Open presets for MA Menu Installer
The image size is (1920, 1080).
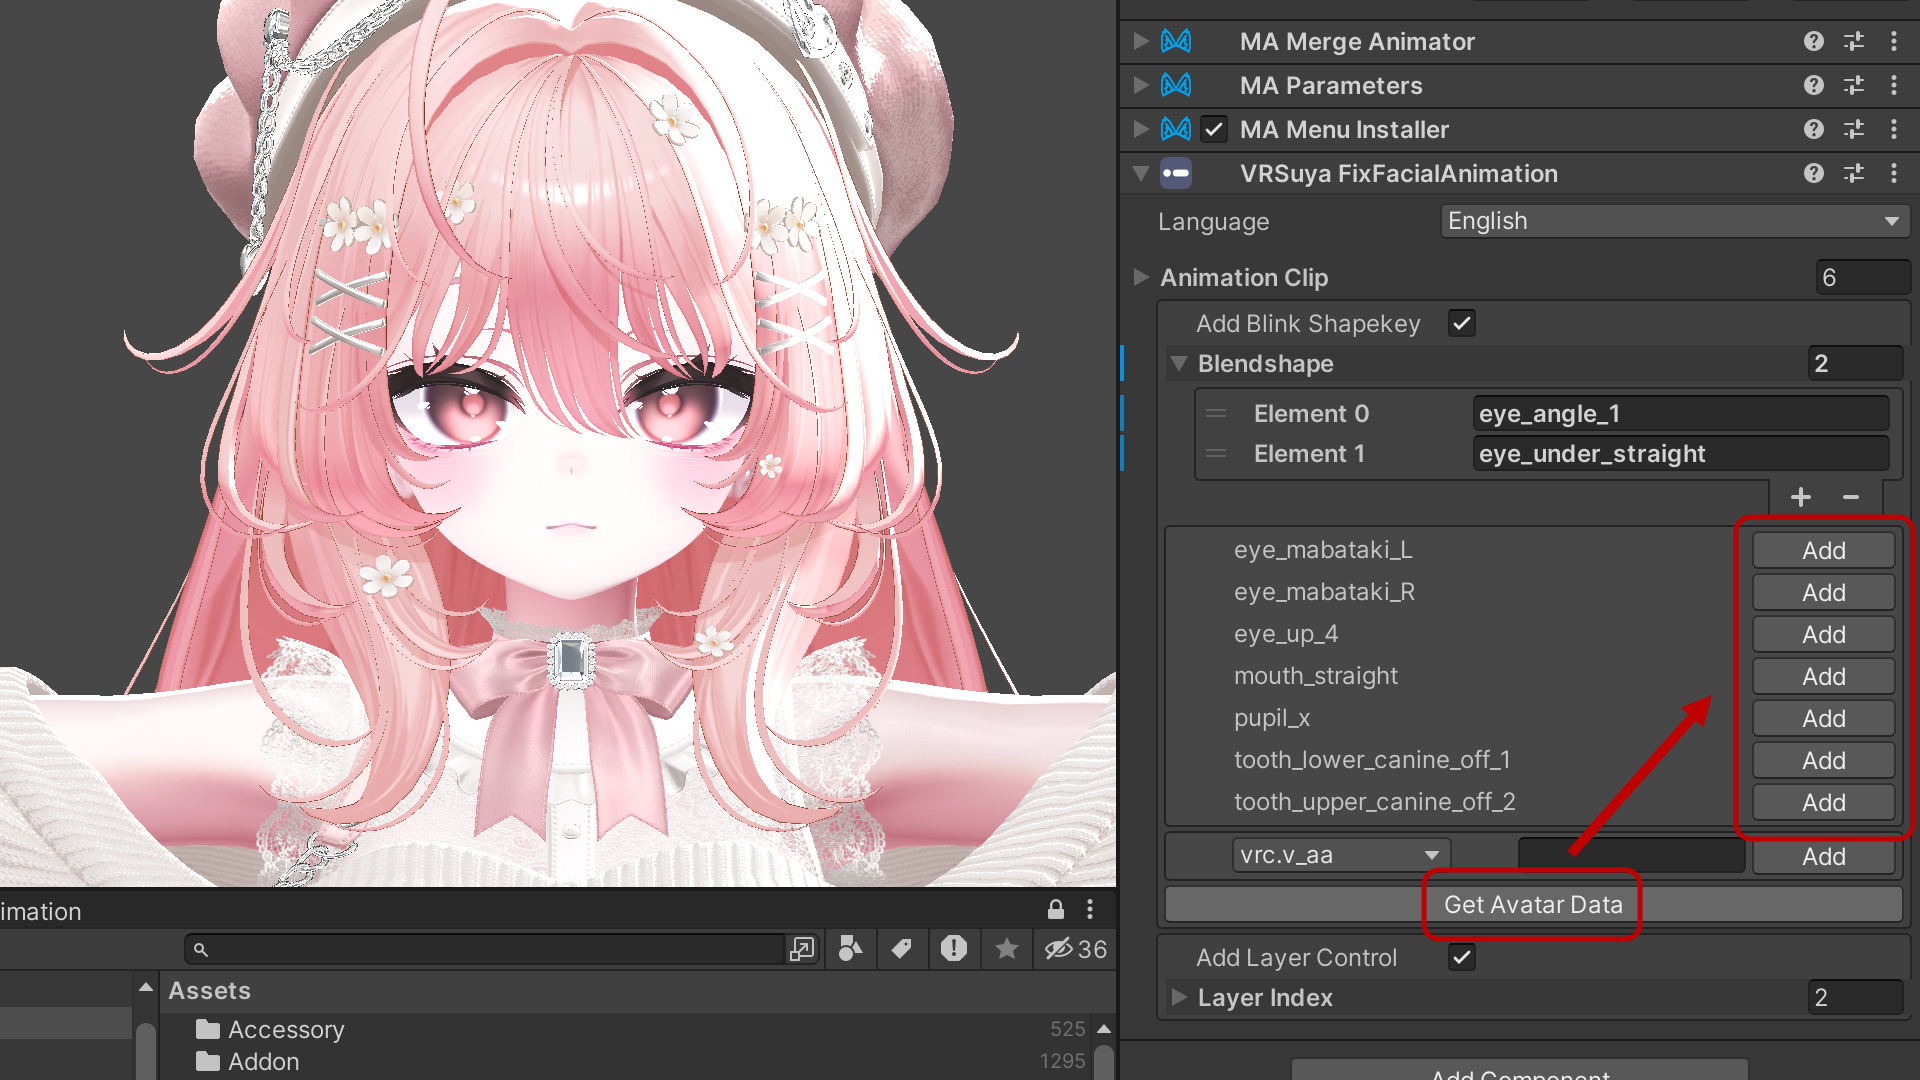[1854, 129]
